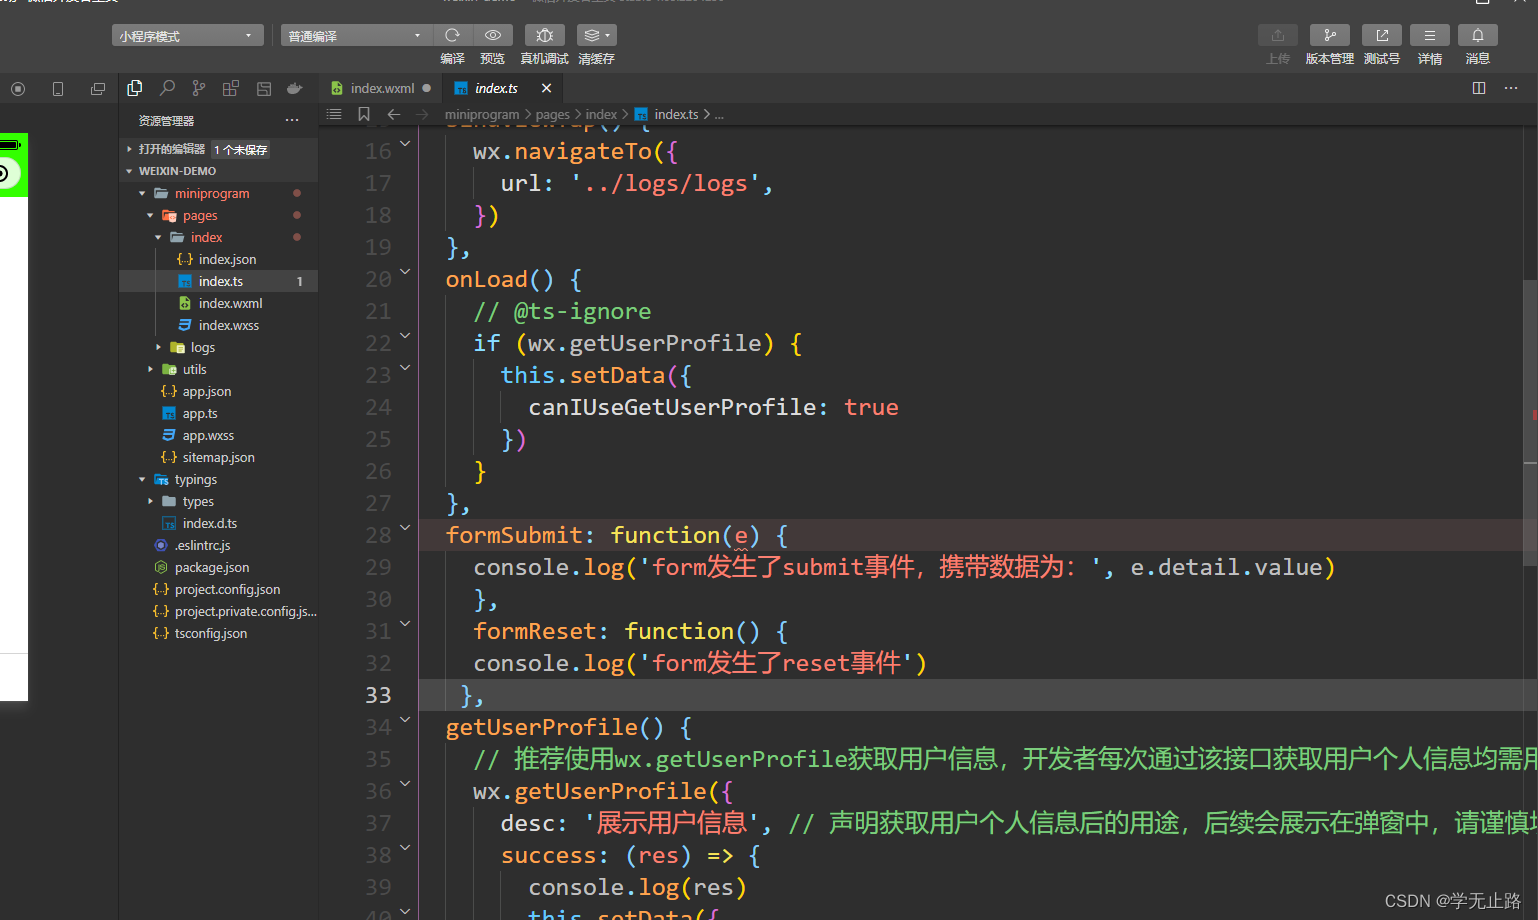Fold code at line 34 getUserProfile

click(405, 720)
